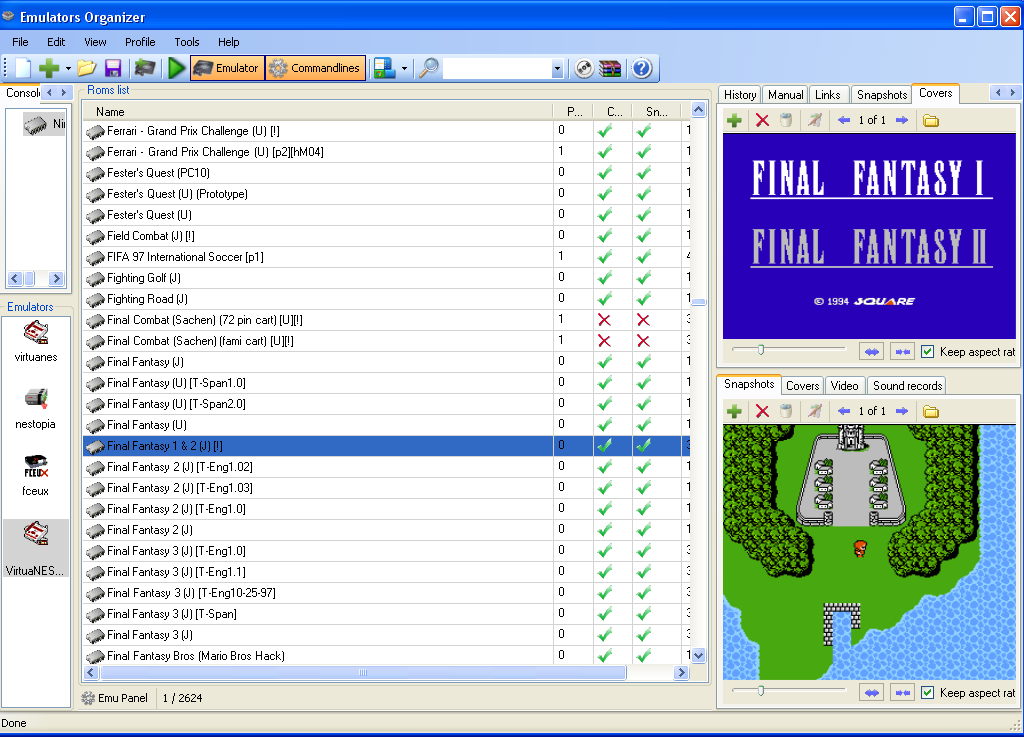Select the Nintendo console chip icon
This screenshot has height=737, width=1024.
point(36,123)
